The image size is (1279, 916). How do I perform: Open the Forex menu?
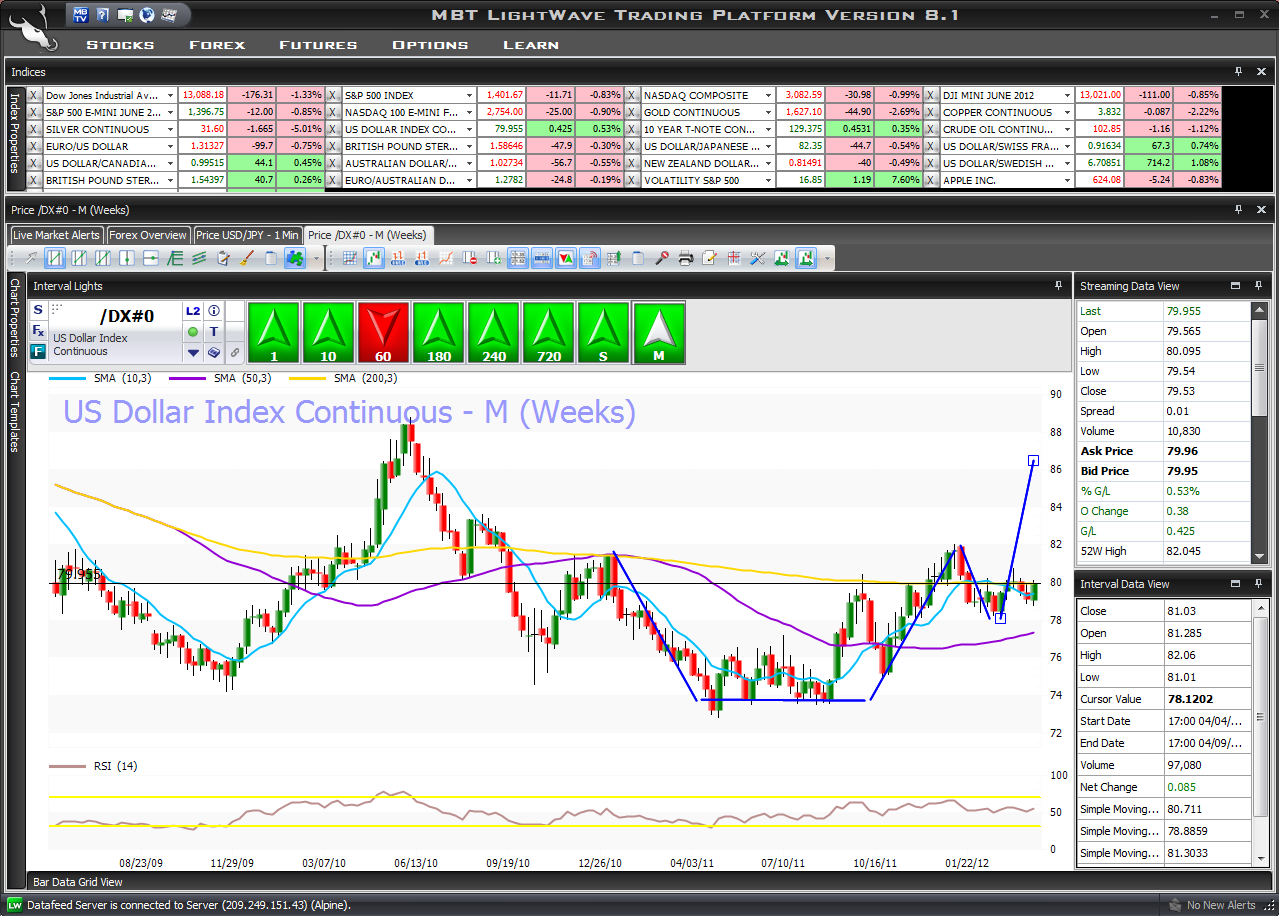217,44
